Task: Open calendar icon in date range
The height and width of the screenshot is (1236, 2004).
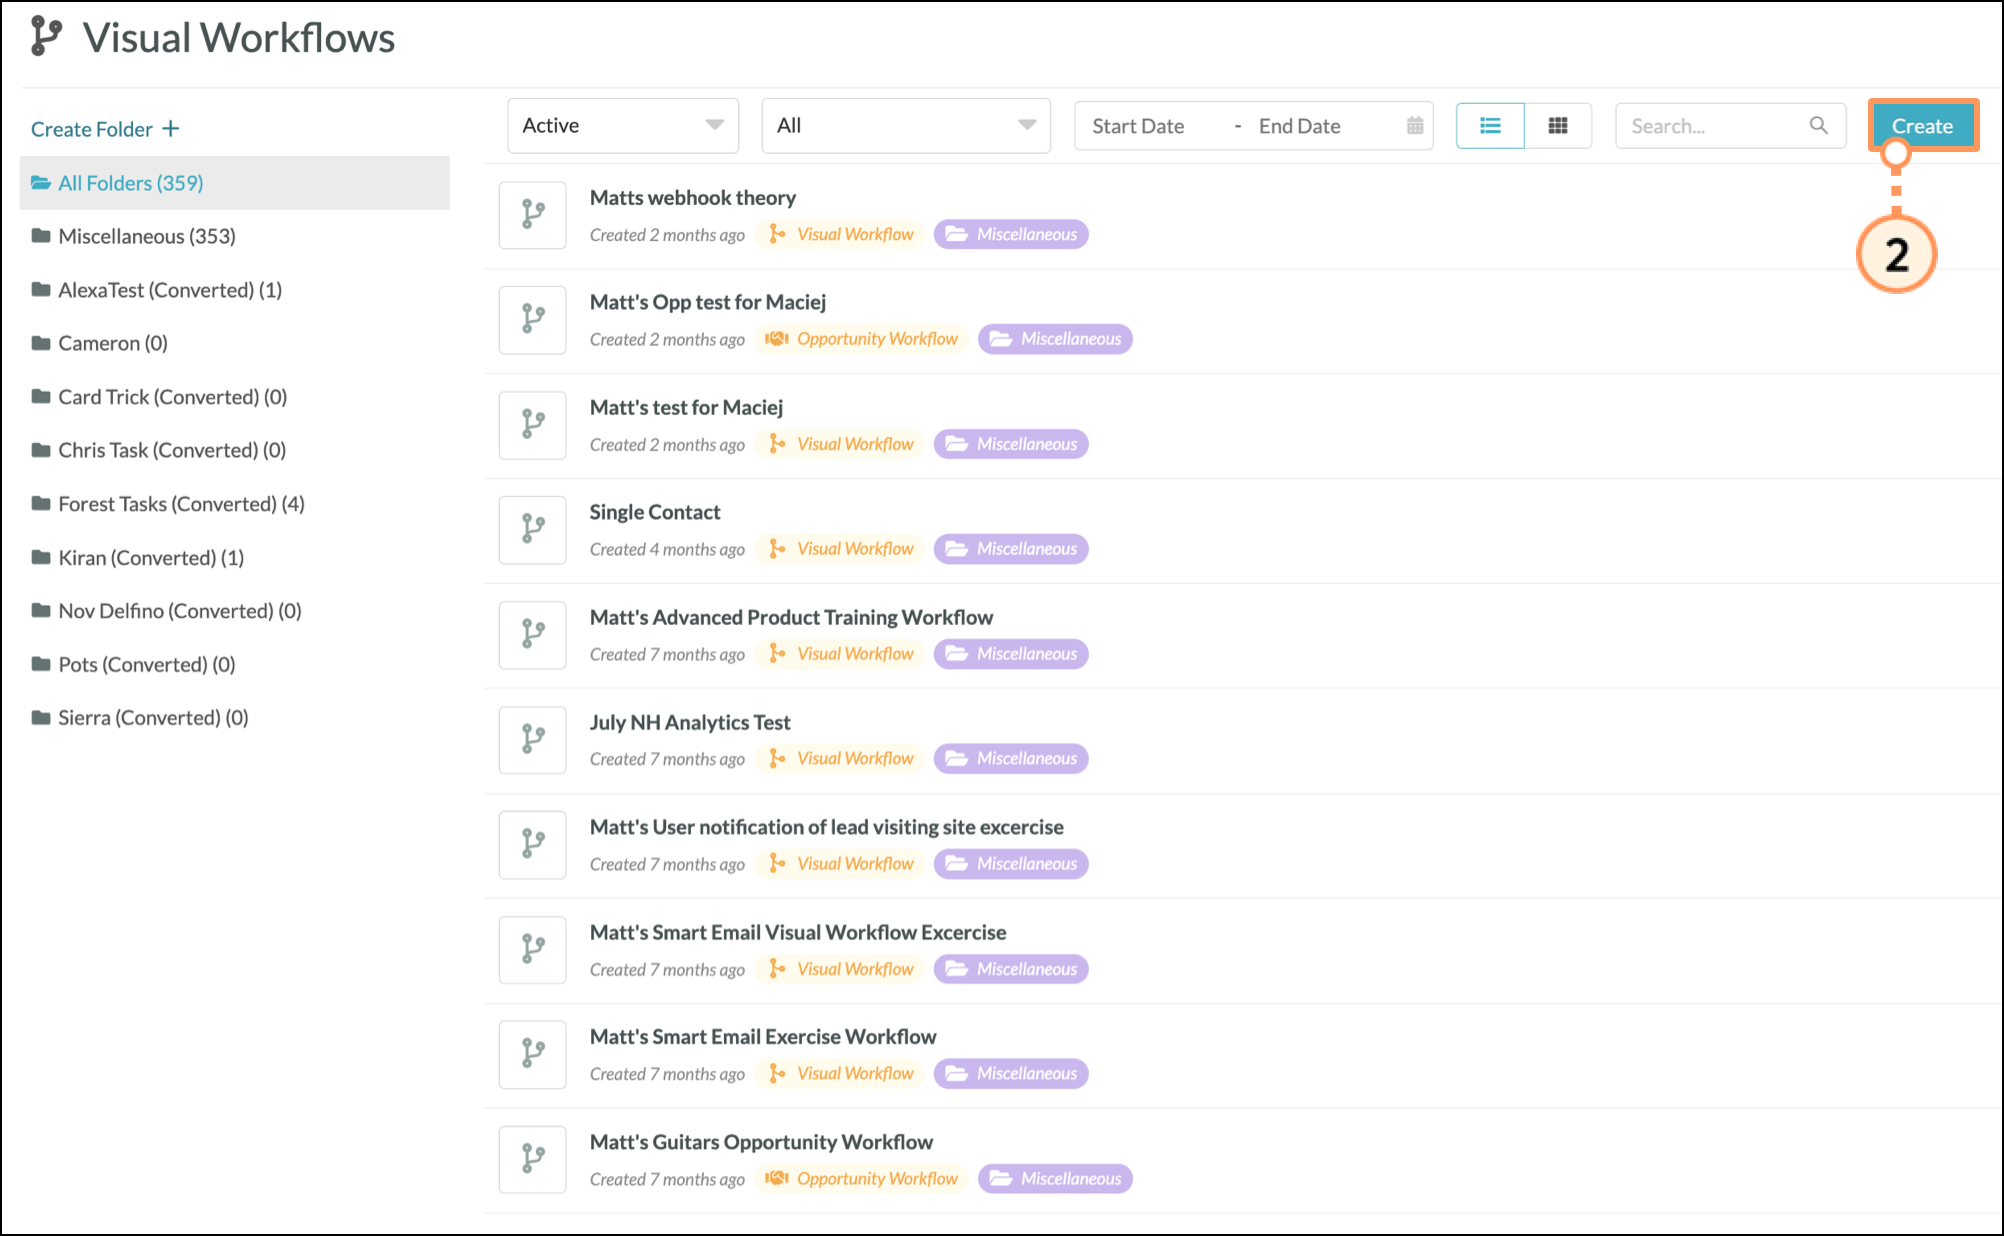Action: point(1414,126)
